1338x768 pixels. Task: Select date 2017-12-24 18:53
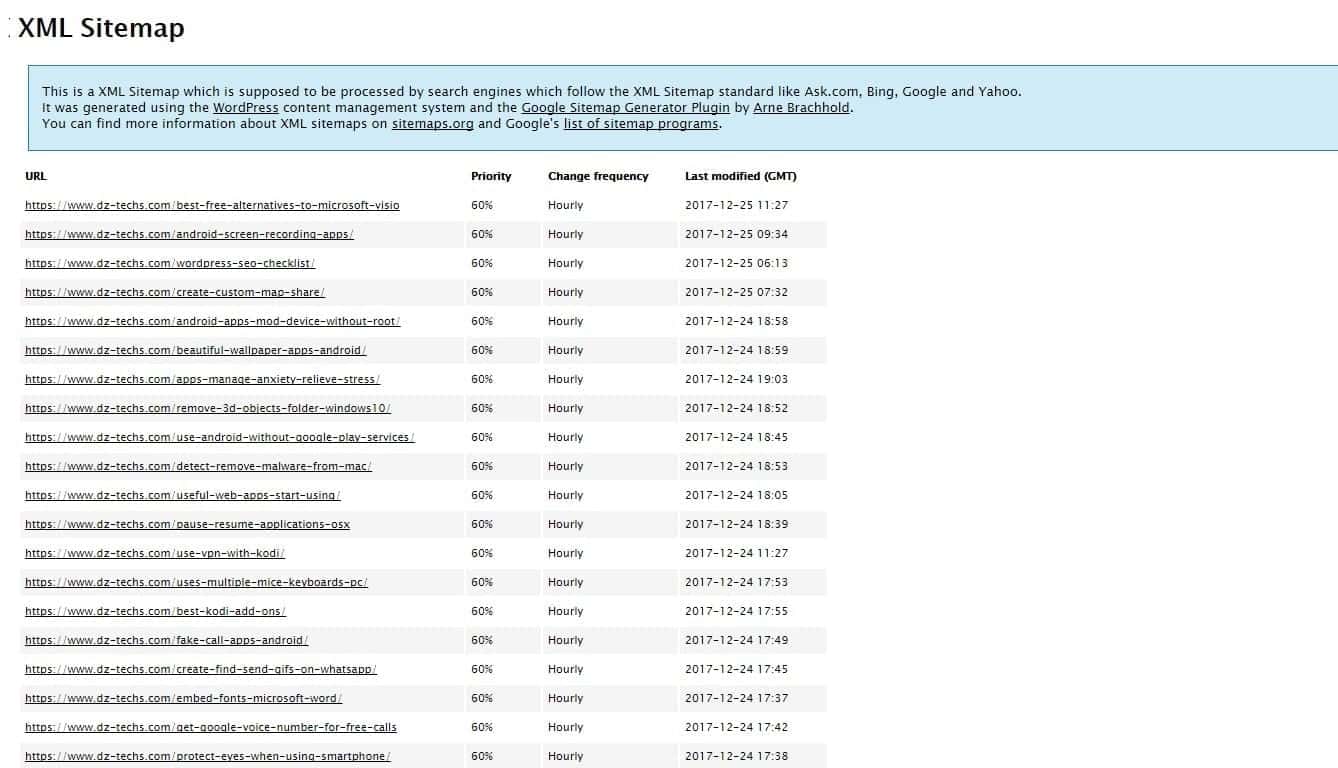point(736,466)
